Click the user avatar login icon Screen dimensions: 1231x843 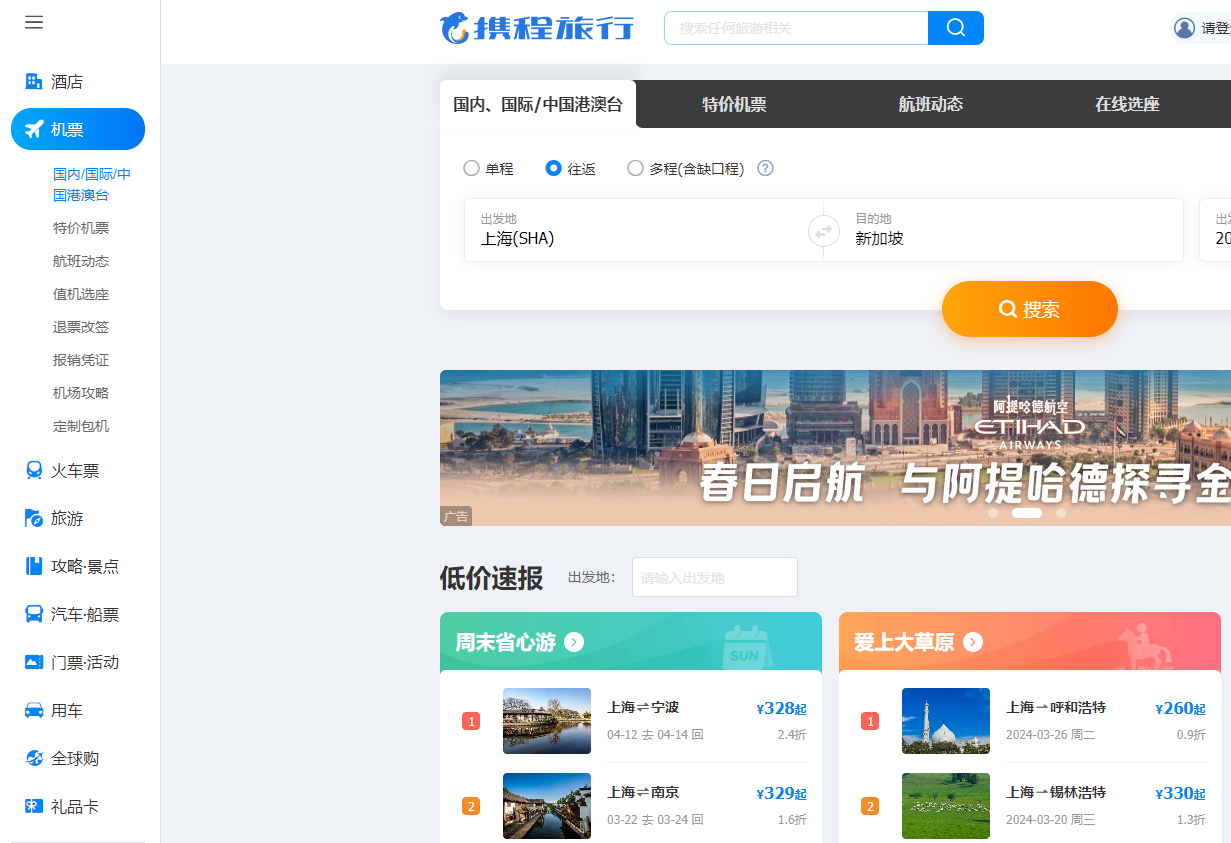tap(1185, 28)
